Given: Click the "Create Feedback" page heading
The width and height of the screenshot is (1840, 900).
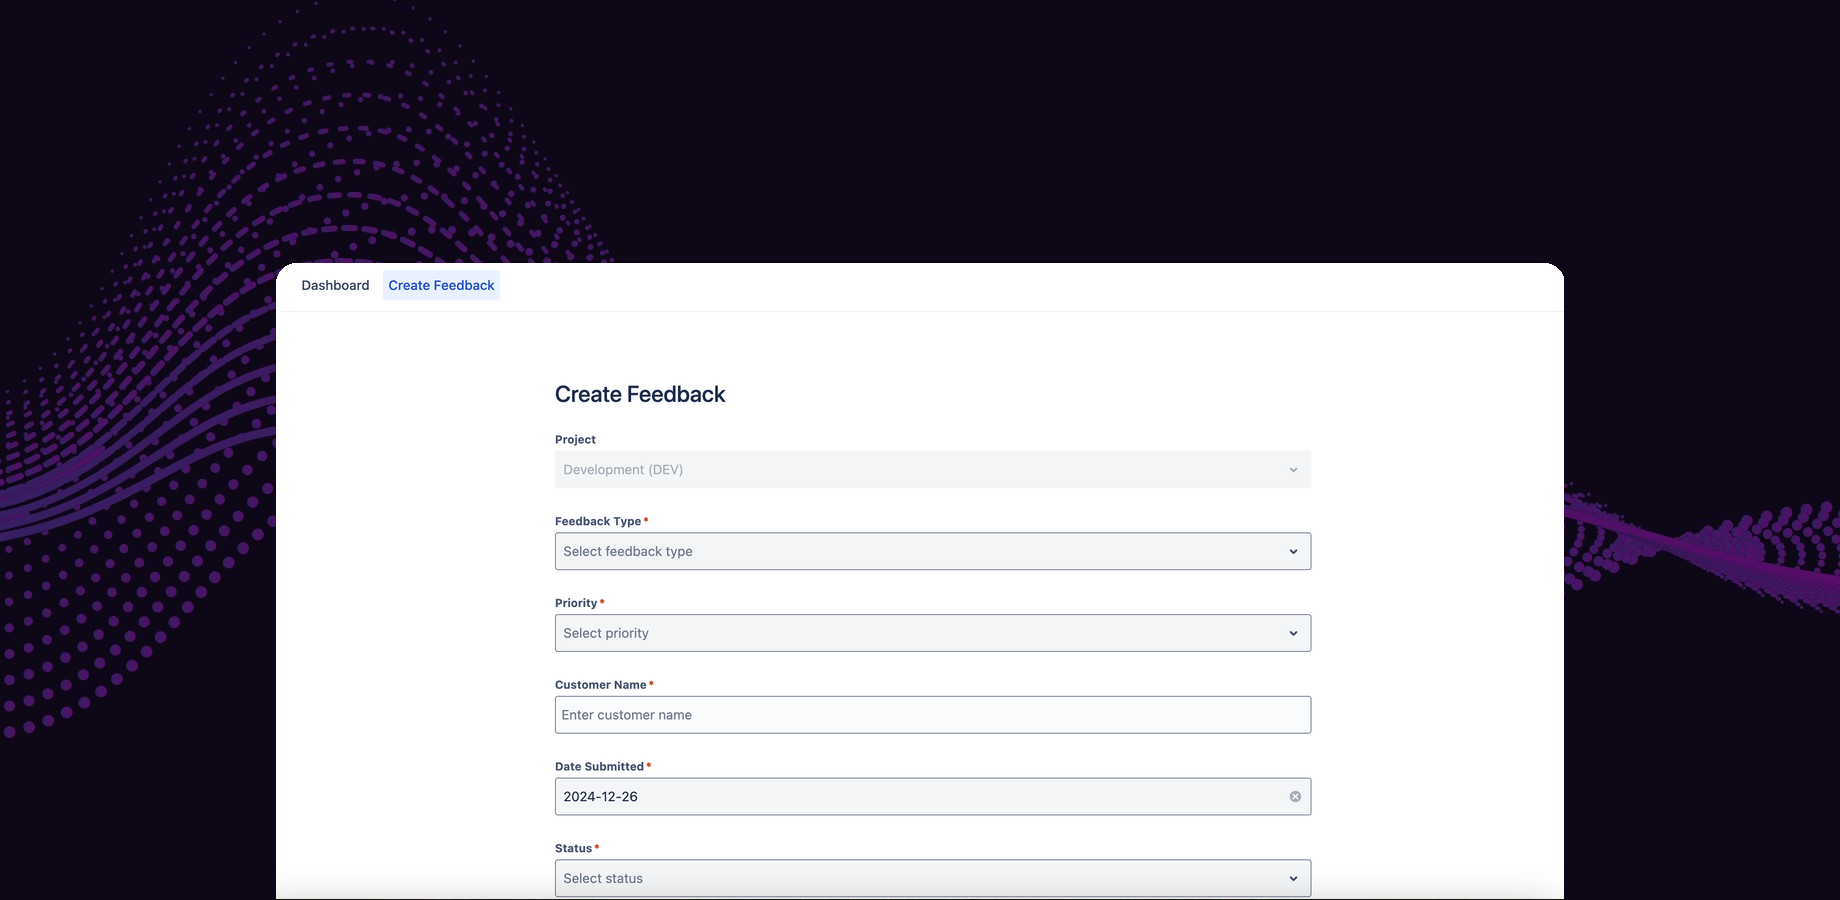Looking at the screenshot, I should click(x=640, y=395).
